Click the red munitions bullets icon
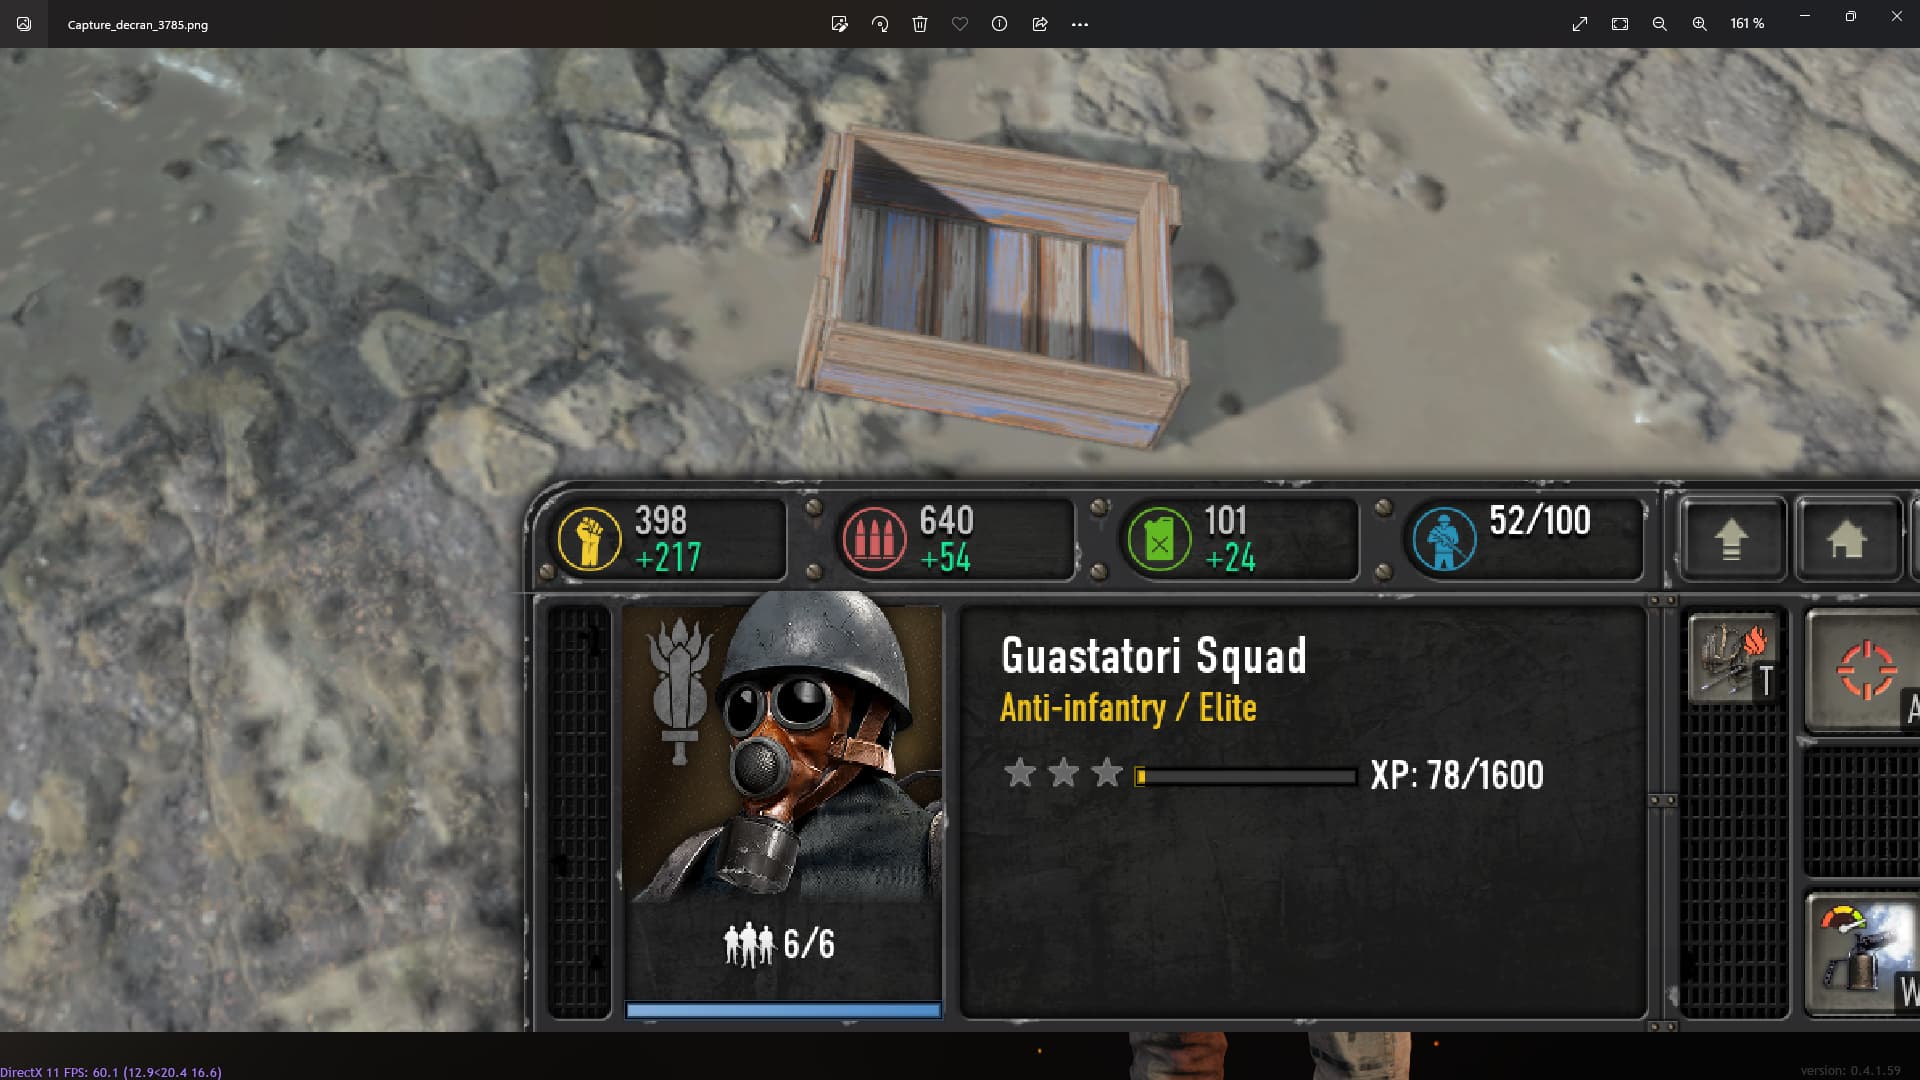Viewport: 1920px width, 1080px height. (x=874, y=539)
